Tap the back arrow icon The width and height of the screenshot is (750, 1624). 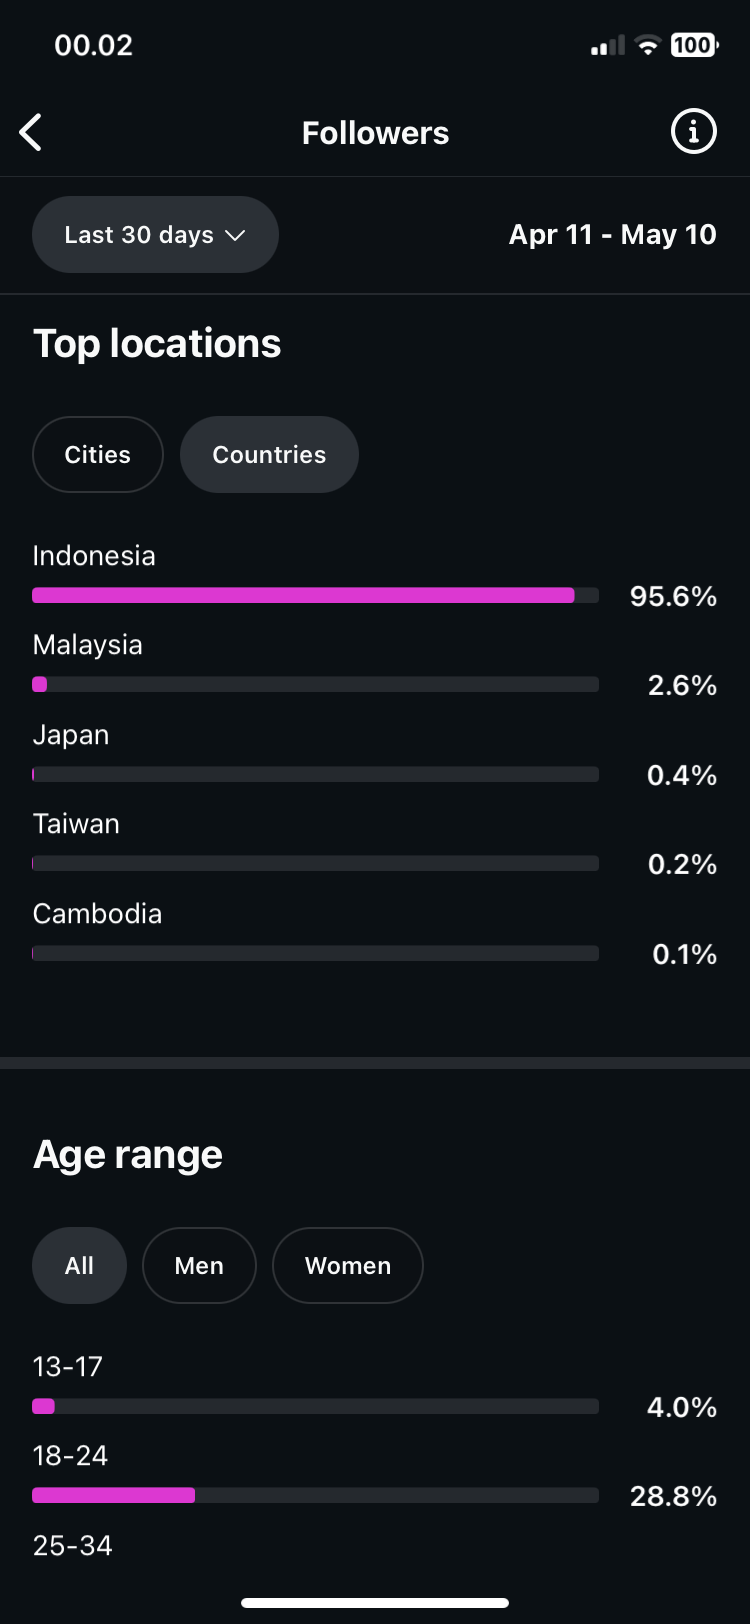pos(31,132)
